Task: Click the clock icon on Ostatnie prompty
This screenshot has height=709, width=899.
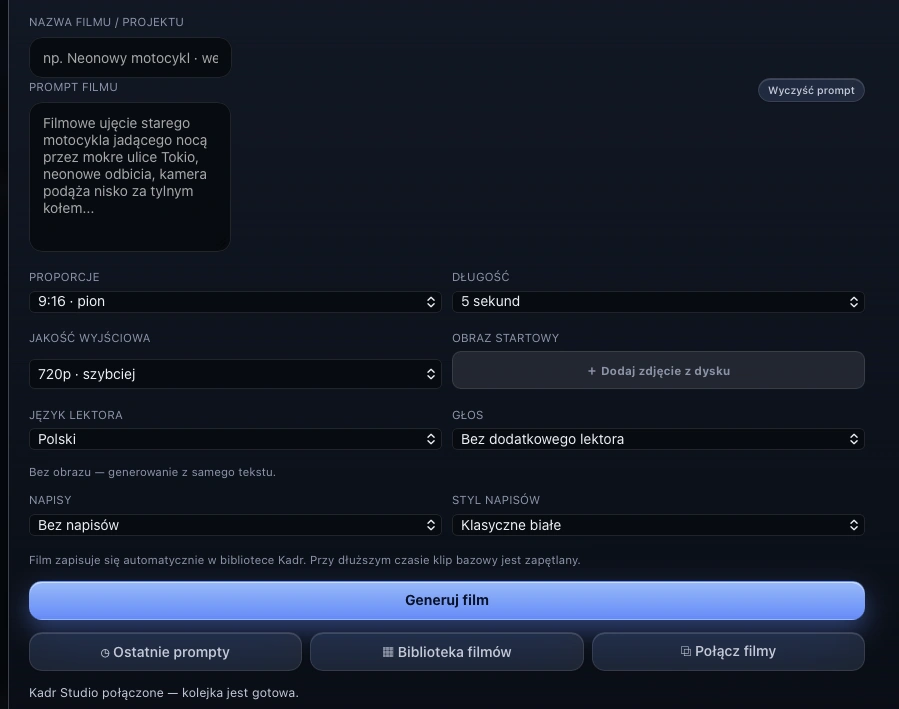Action: [105, 653]
